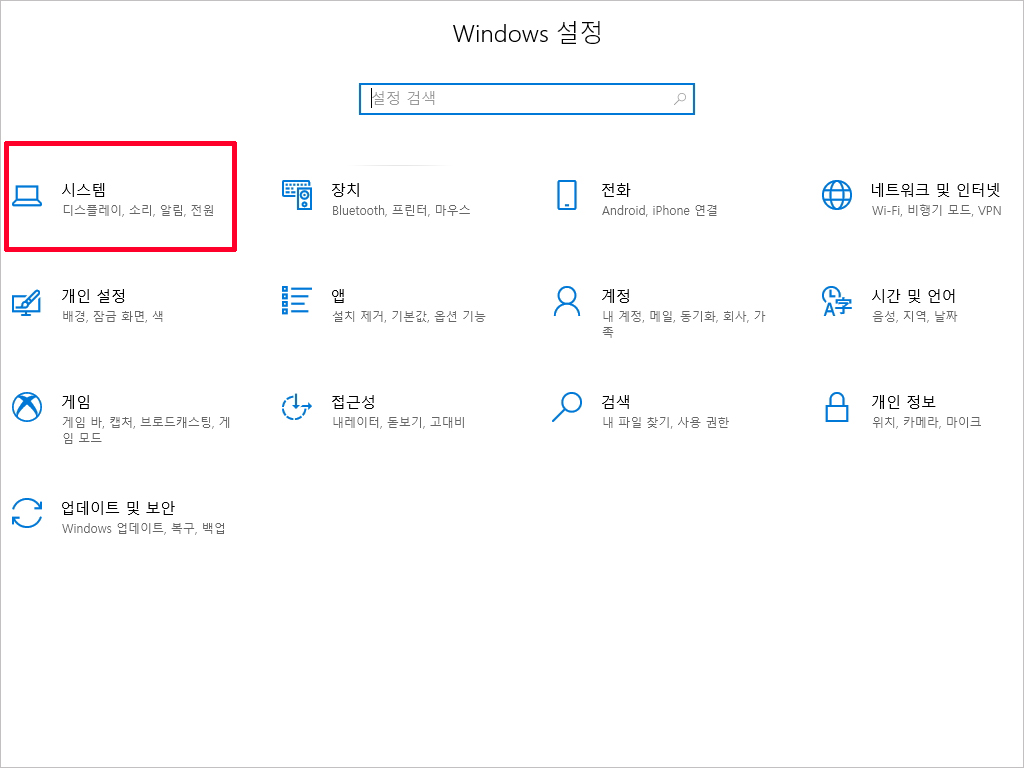Click description '내레이터, 돋보기, 고대비'
Viewport: 1024px width, 768px height.
pos(398,422)
